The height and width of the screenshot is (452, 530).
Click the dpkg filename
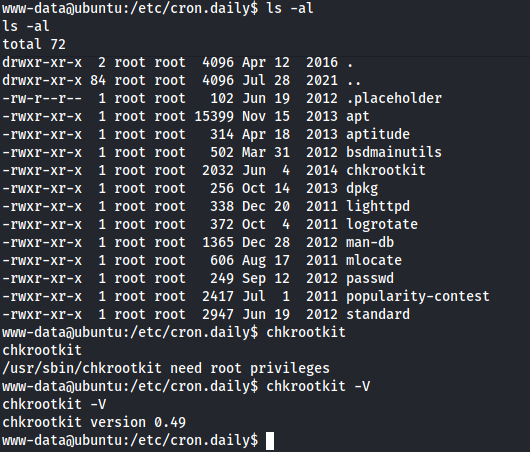click(362, 189)
